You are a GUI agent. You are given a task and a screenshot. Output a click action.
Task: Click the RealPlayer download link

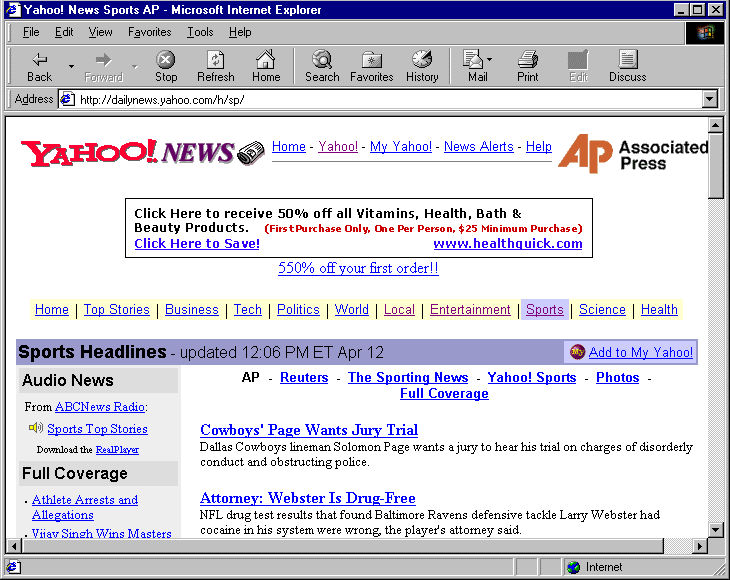(x=117, y=450)
